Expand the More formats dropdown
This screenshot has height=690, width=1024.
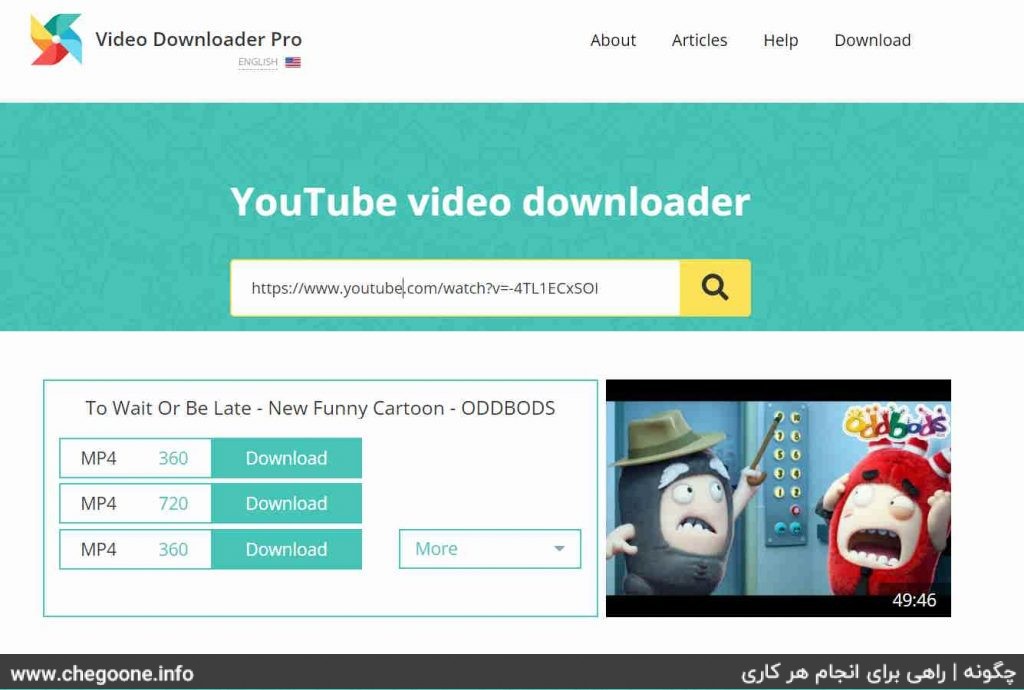[x=490, y=549]
